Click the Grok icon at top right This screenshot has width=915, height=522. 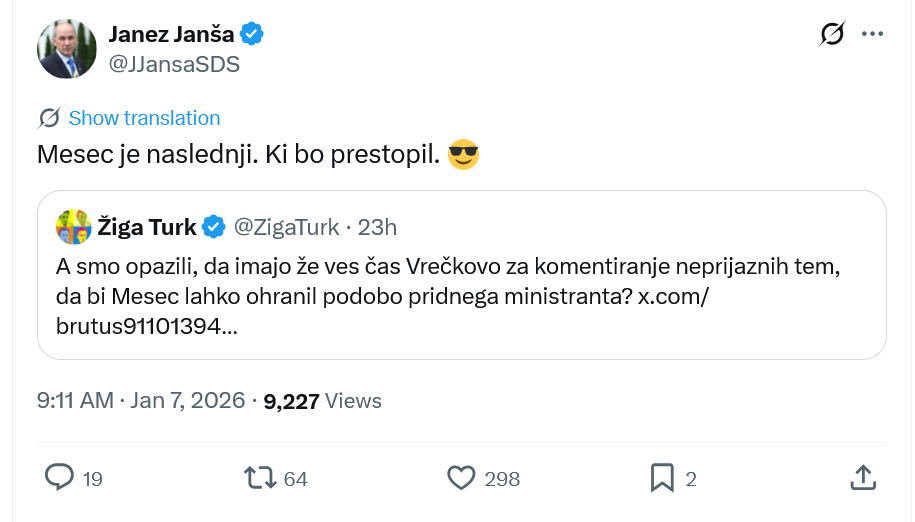tap(831, 34)
